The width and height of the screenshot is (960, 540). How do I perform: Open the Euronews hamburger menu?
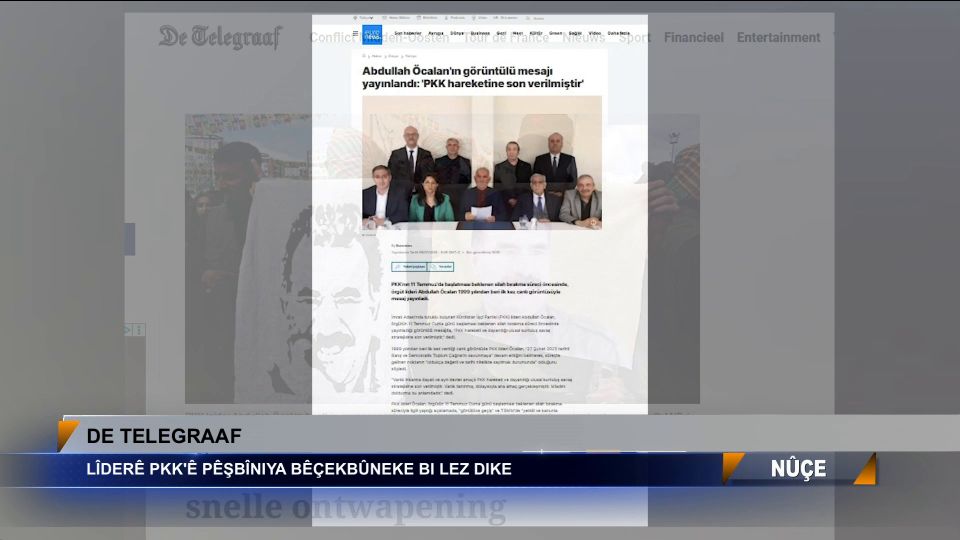(x=355, y=33)
